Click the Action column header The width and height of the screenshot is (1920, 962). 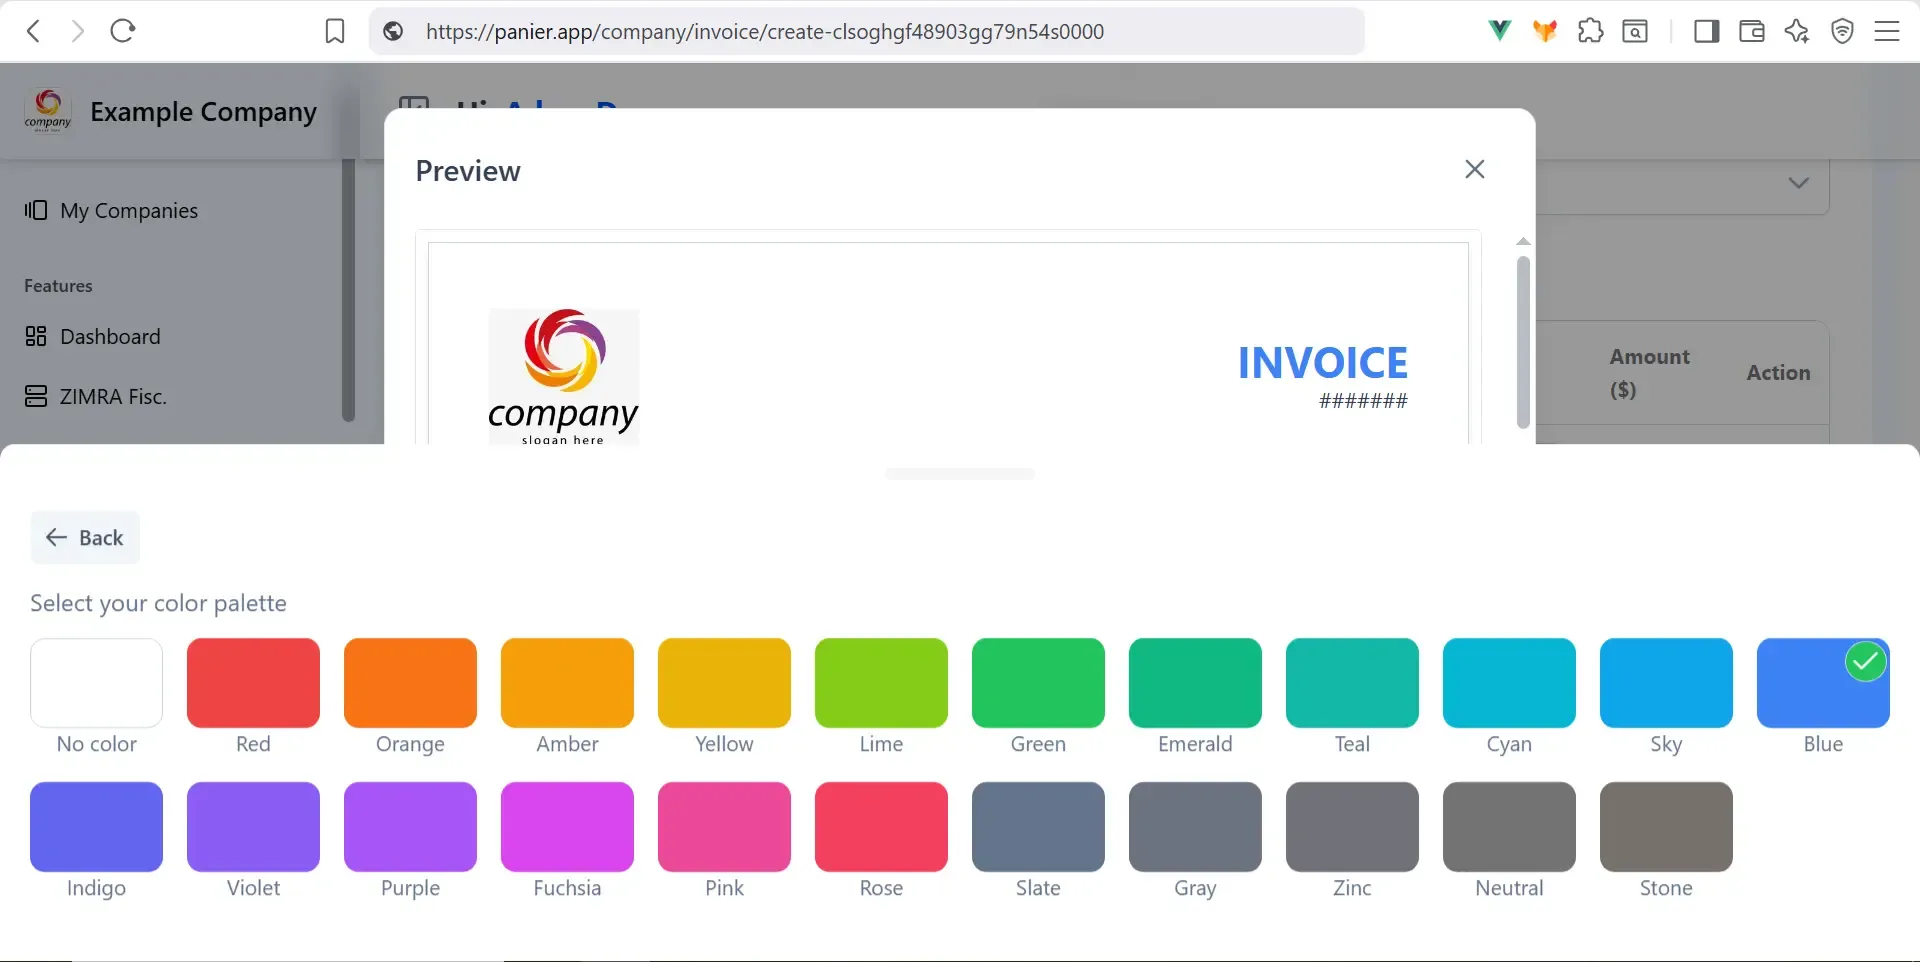(1779, 373)
